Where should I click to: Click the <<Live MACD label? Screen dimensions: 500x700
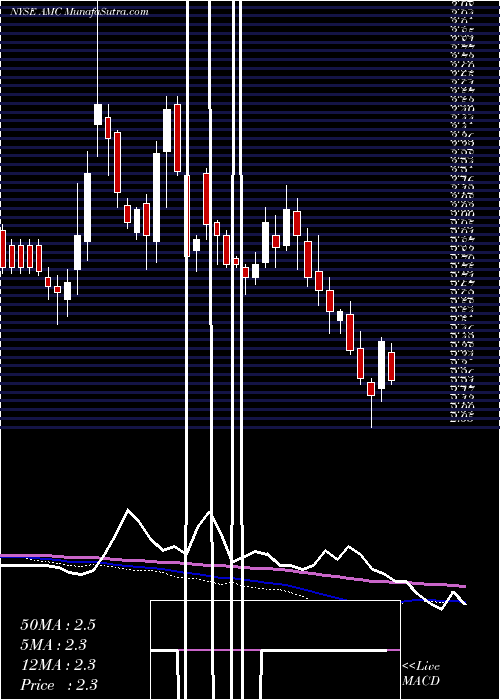coord(421,674)
